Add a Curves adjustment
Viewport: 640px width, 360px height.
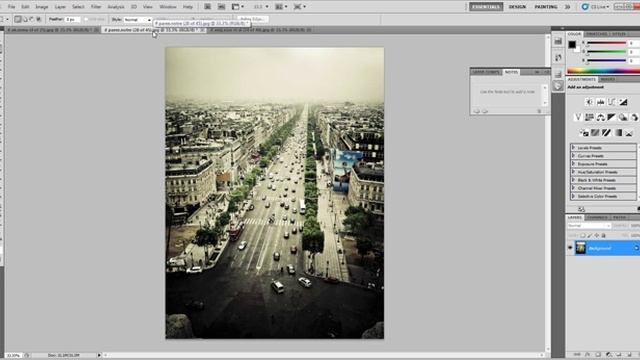tap(611, 102)
